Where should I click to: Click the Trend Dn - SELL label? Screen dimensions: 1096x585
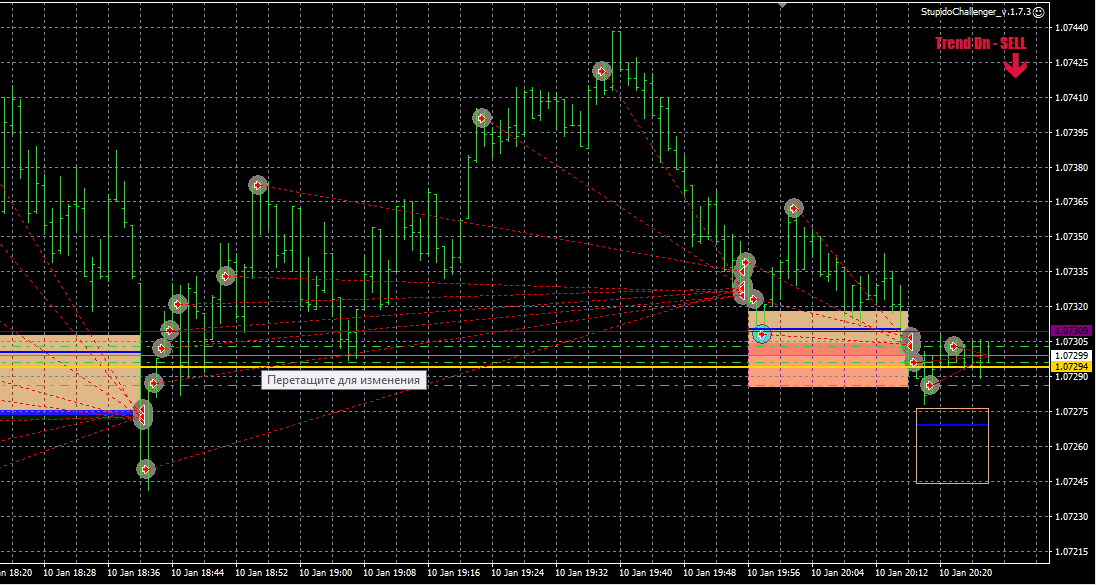pos(981,43)
